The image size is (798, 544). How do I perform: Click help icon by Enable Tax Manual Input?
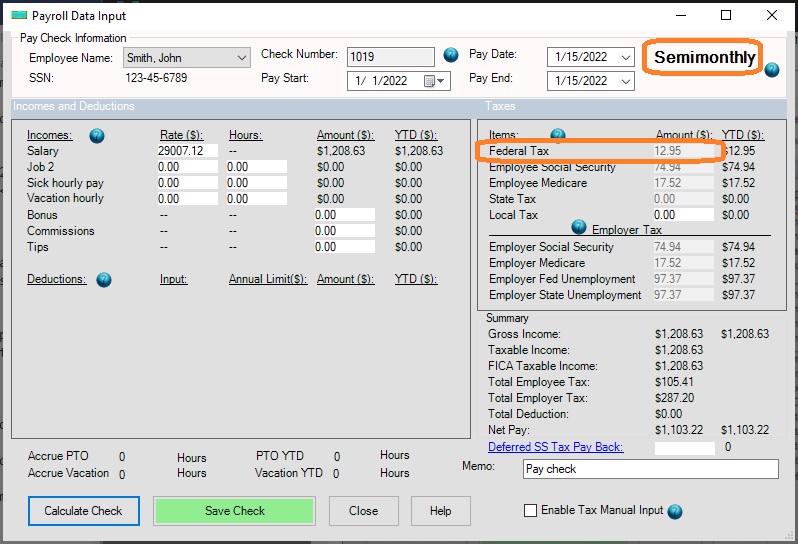point(675,511)
